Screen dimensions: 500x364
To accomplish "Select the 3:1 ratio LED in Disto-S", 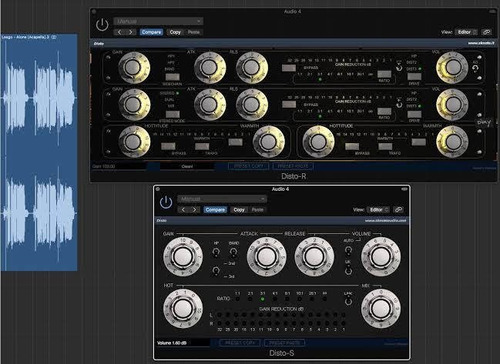I will (x=263, y=299).
